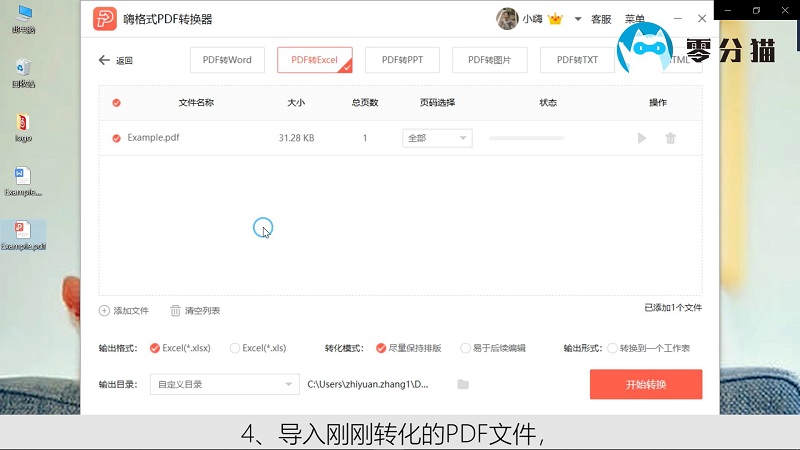Click the 开始转换 button

click(x=646, y=384)
